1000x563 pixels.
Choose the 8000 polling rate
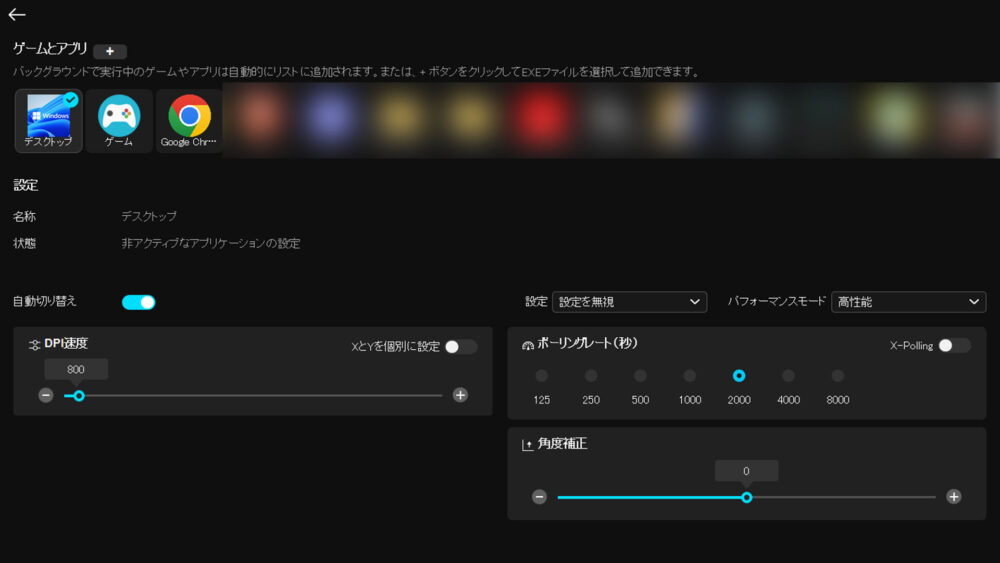click(838, 376)
